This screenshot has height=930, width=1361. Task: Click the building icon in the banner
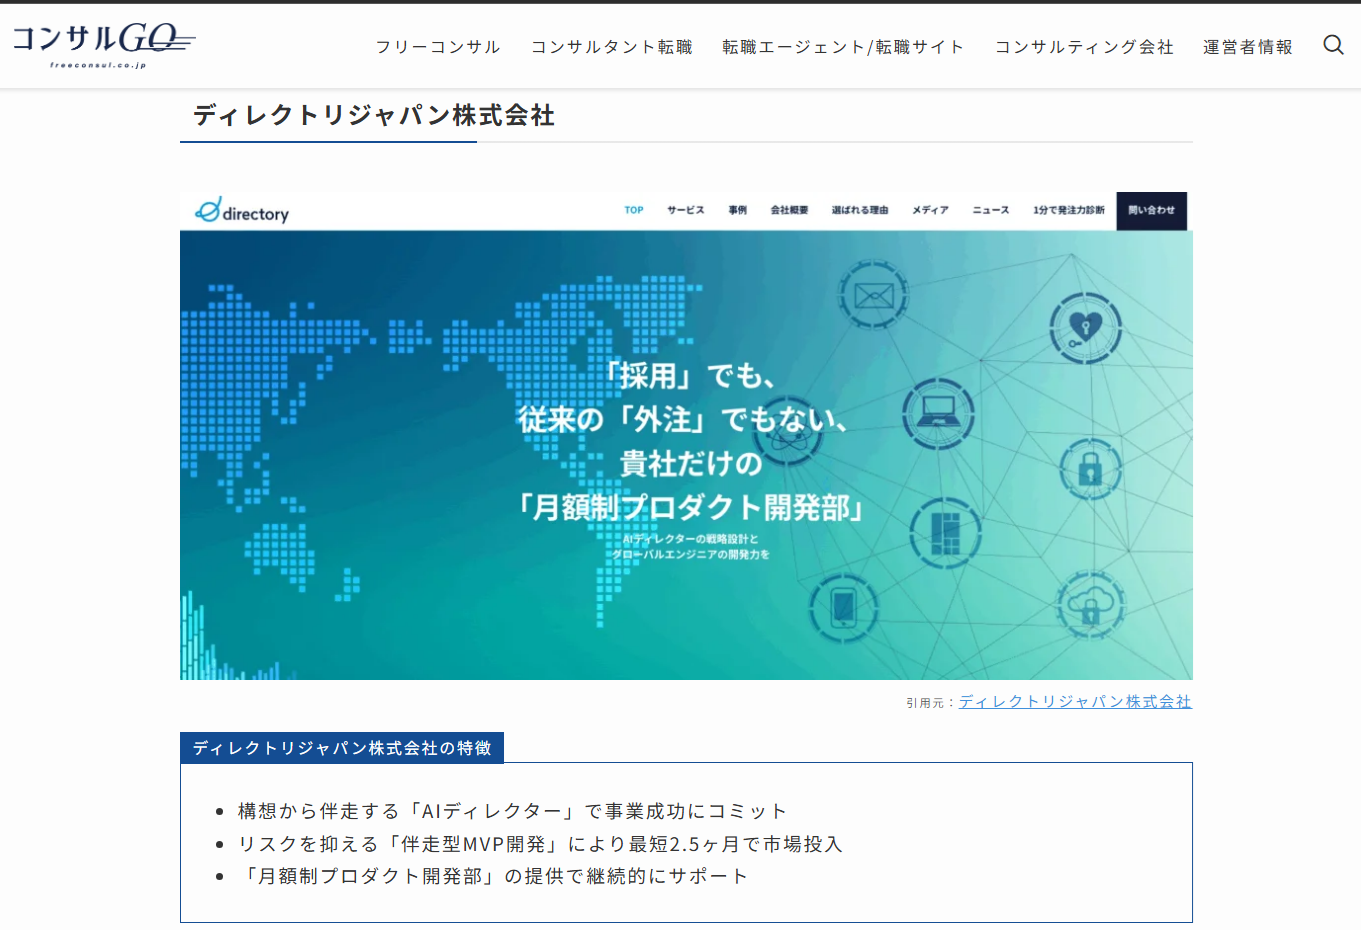[945, 532]
